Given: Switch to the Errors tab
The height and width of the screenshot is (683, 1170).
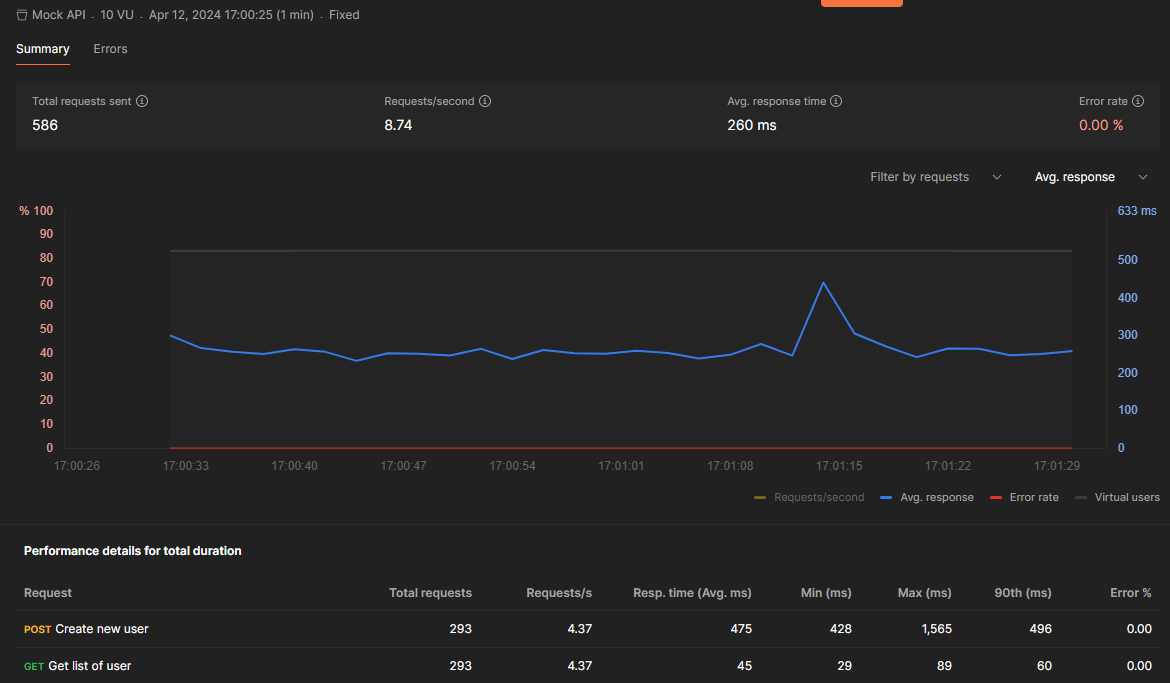Looking at the screenshot, I should [110, 48].
